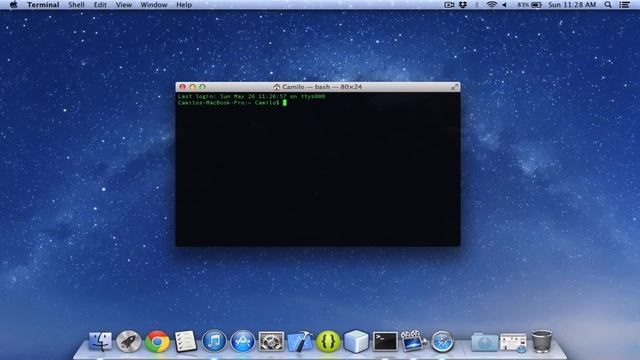
Task: Close the Terminal window with red button
Action: coord(182,87)
